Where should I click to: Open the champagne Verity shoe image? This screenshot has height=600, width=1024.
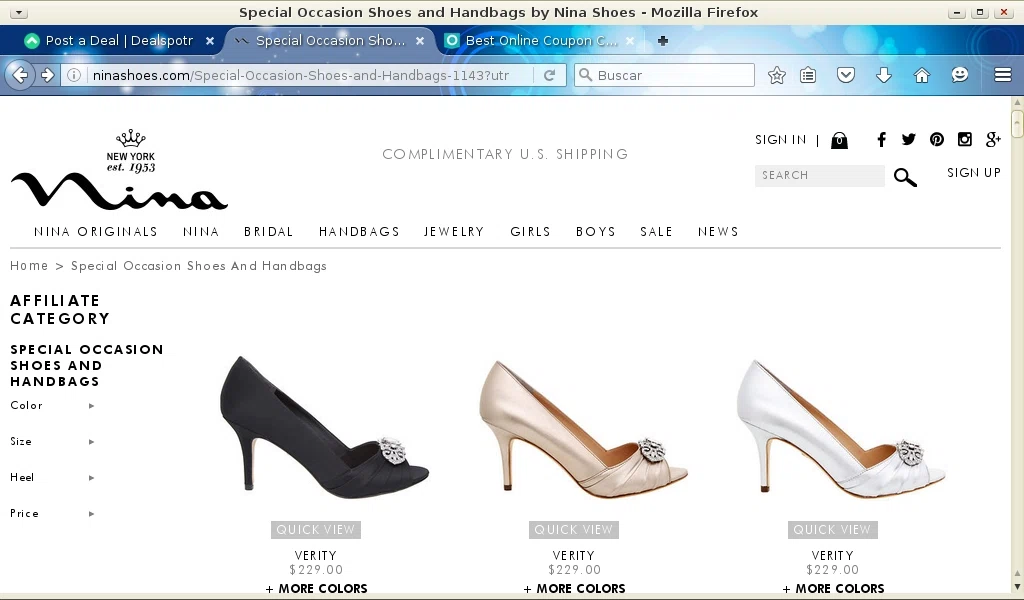tap(583, 427)
